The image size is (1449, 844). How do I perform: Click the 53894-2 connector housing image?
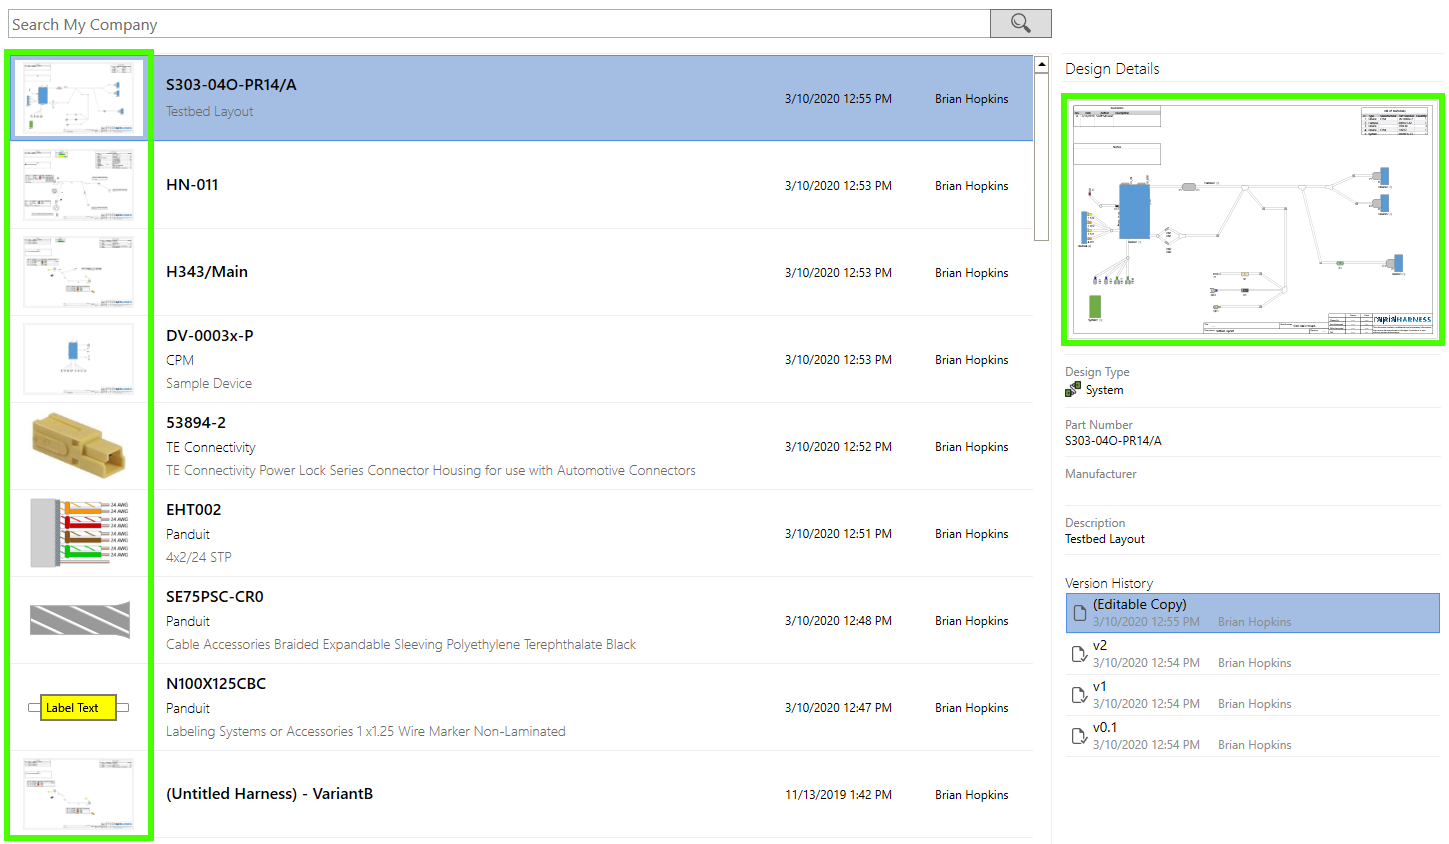pyautogui.click(x=78, y=446)
